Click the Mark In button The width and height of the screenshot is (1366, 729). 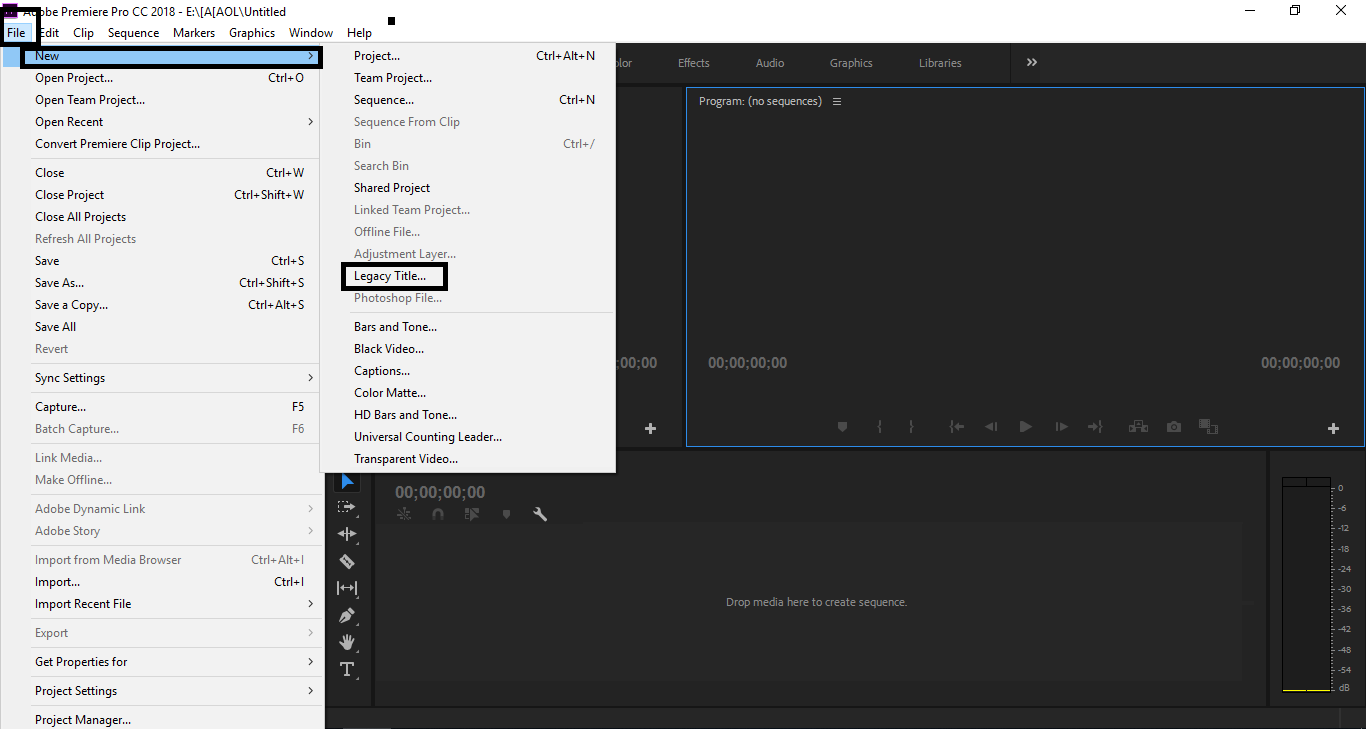pos(879,427)
